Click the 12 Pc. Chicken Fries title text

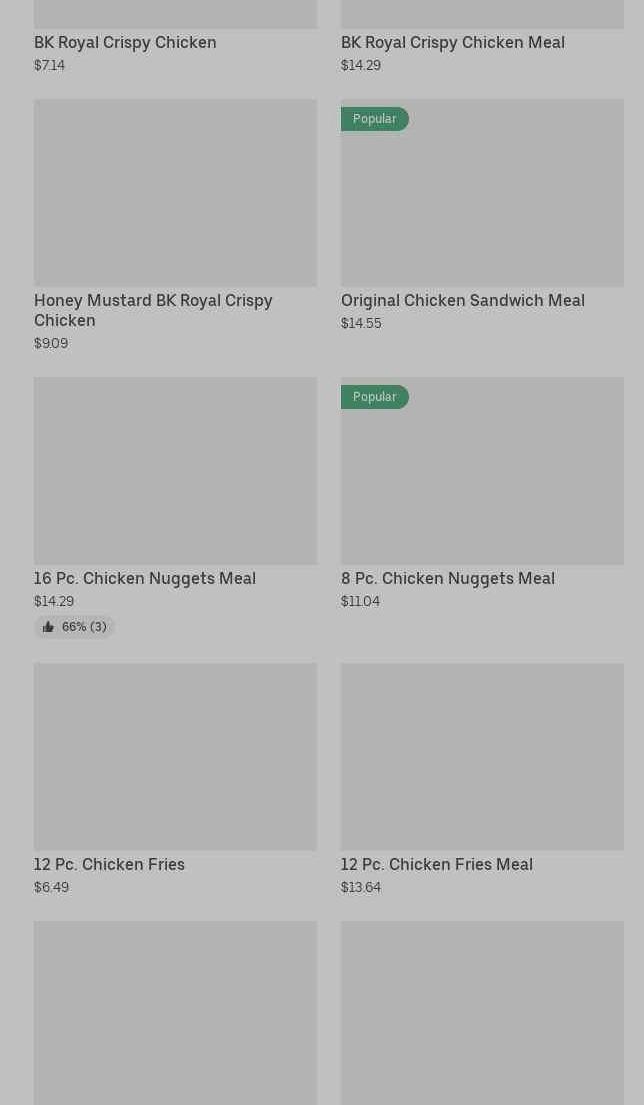pyautogui.click(x=109, y=864)
